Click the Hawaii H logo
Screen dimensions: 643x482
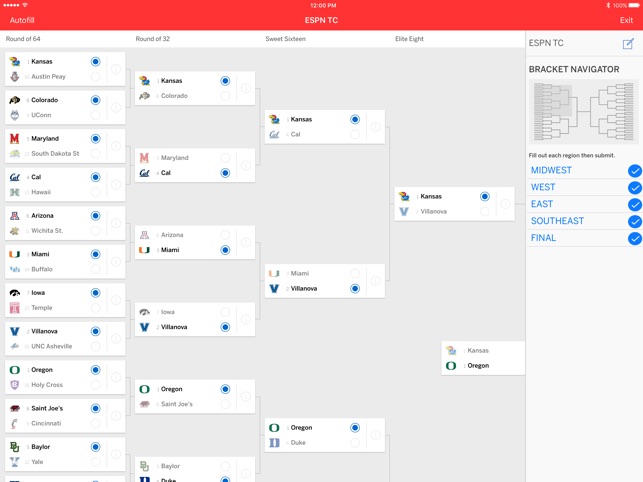pyautogui.click(x=15, y=192)
